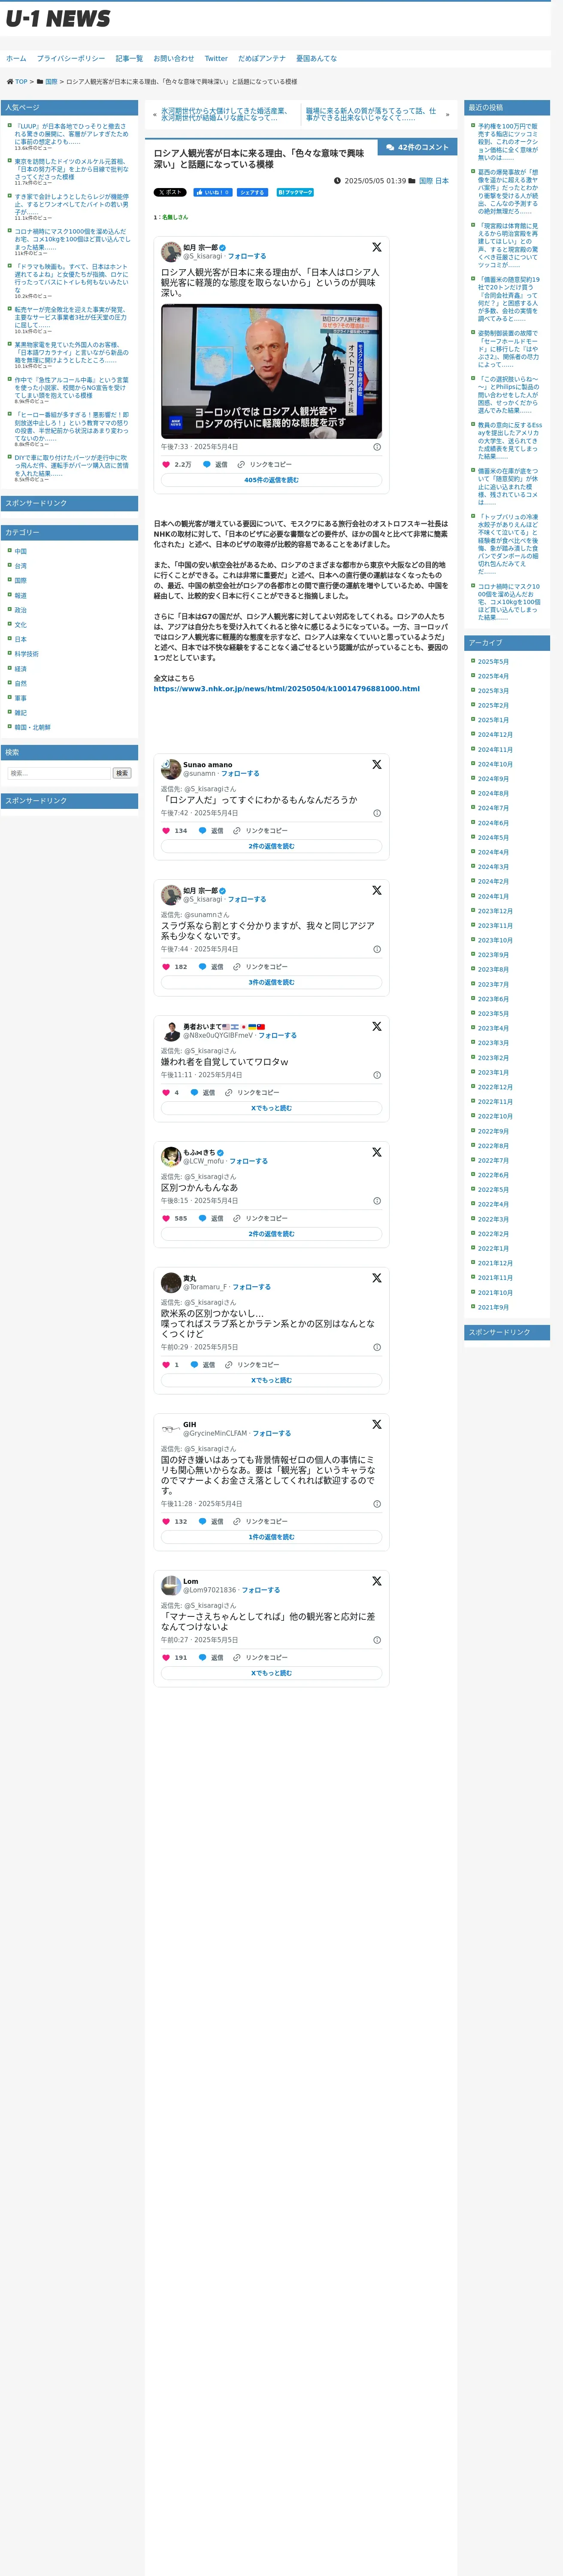Click 3件の返信を読む button

click(271, 982)
